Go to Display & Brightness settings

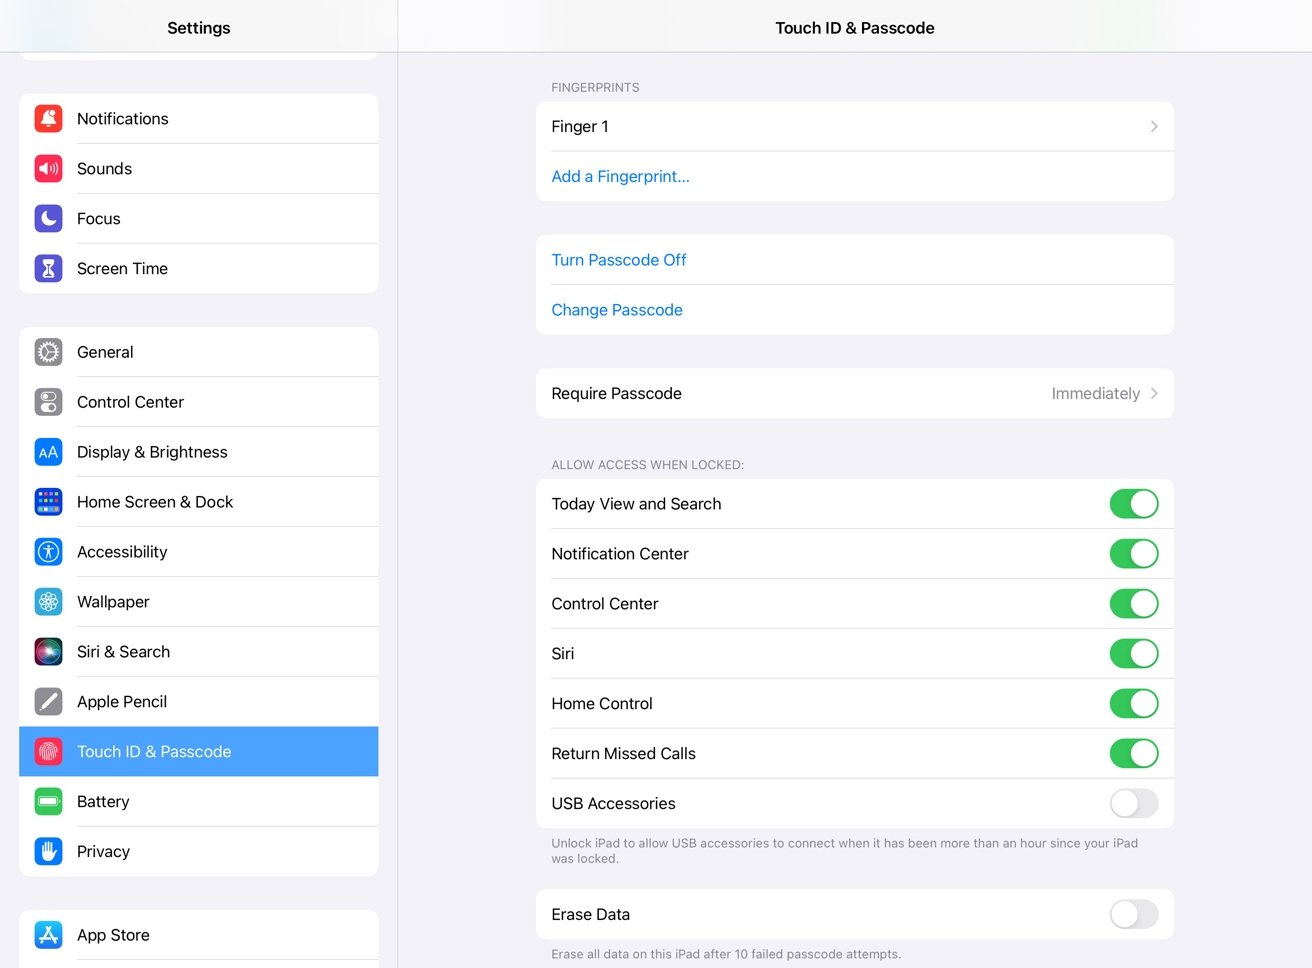click(x=152, y=452)
